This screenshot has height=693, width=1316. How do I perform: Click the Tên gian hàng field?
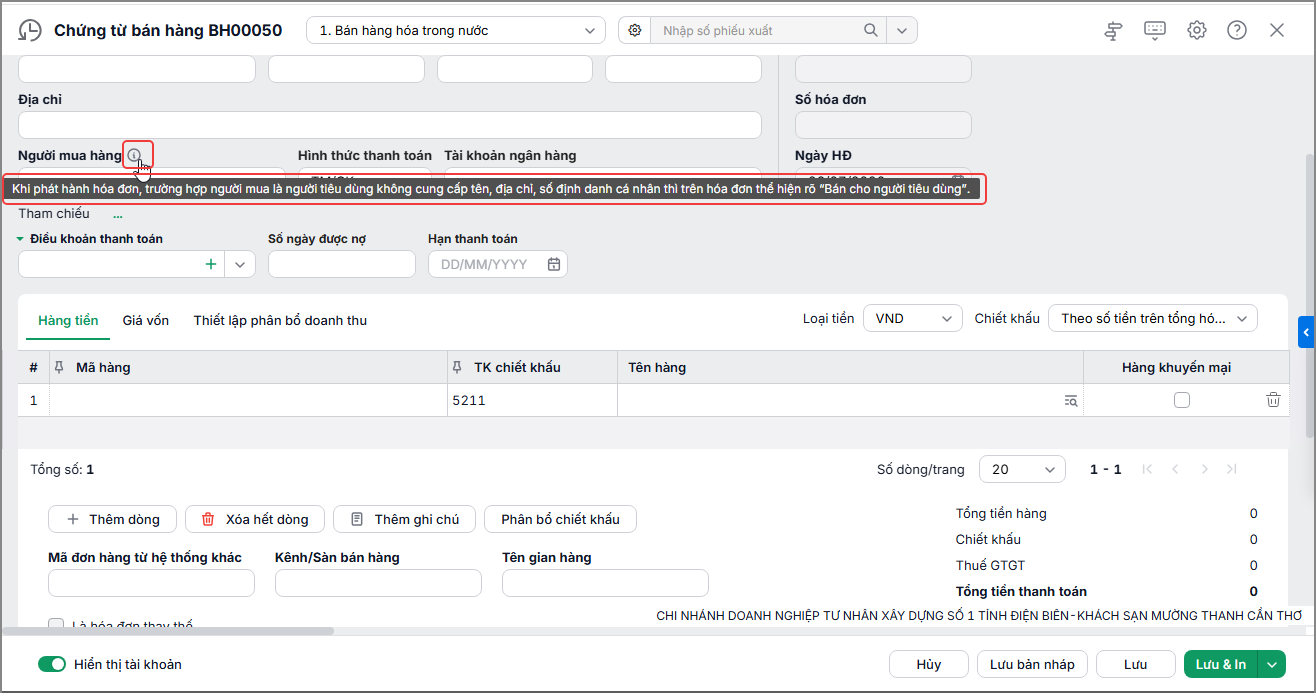605,583
